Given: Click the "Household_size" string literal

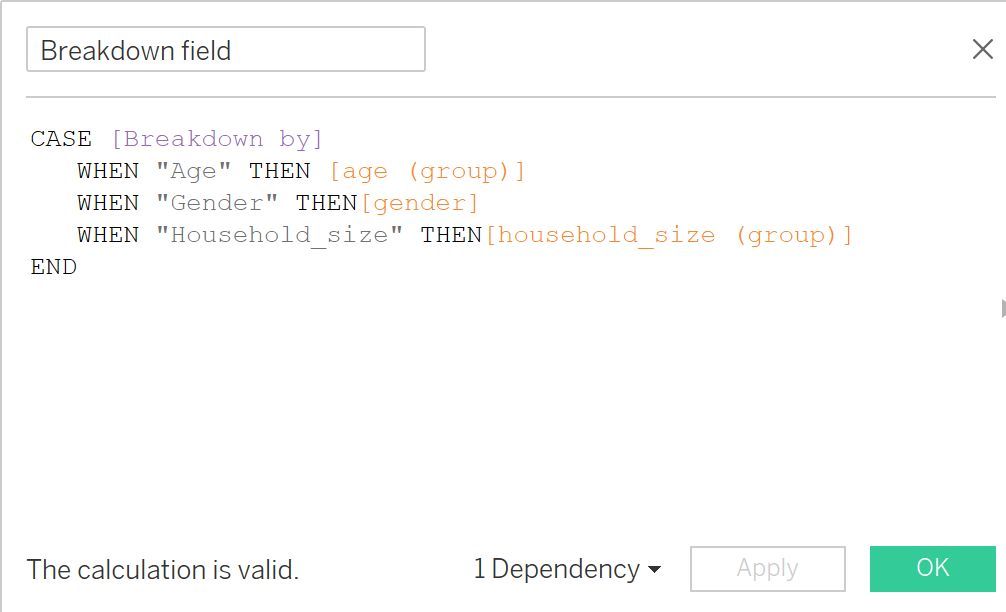Looking at the screenshot, I should tap(279, 235).
